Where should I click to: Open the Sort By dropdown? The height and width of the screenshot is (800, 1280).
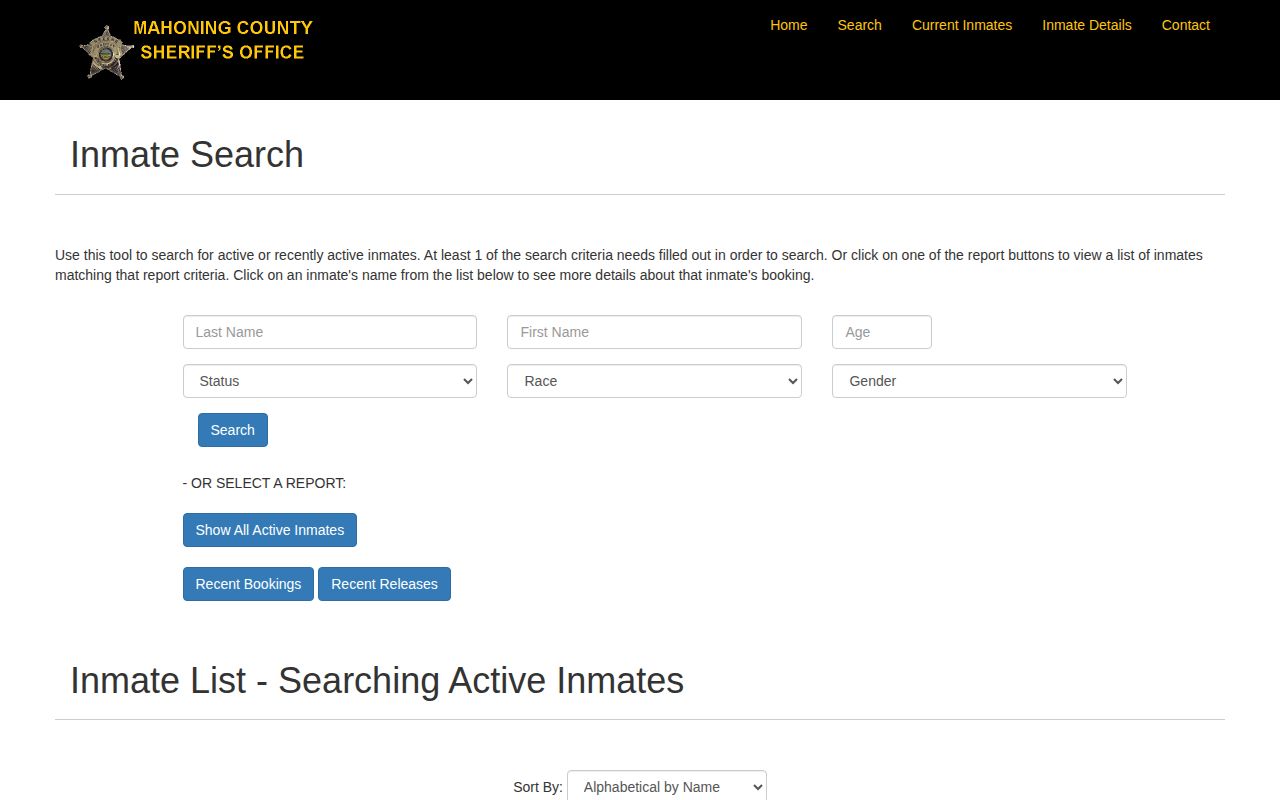(667, 786)
